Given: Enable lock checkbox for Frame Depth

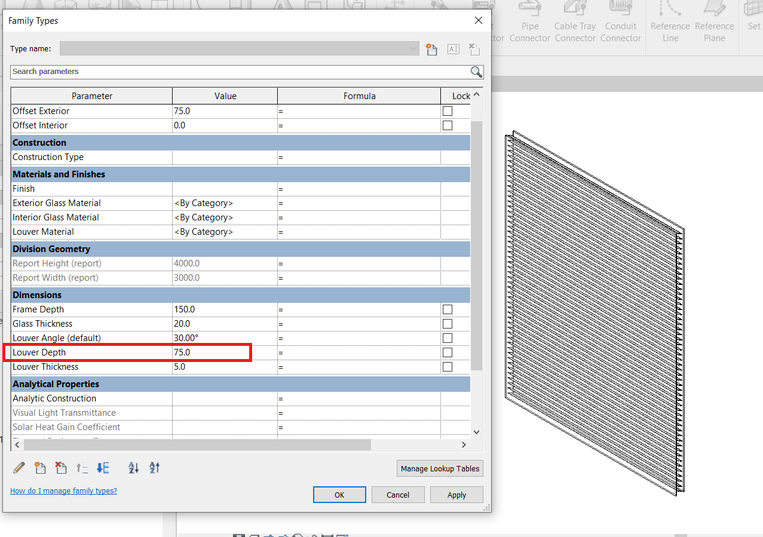Looking at the screenshot, I should pos(447,309).
